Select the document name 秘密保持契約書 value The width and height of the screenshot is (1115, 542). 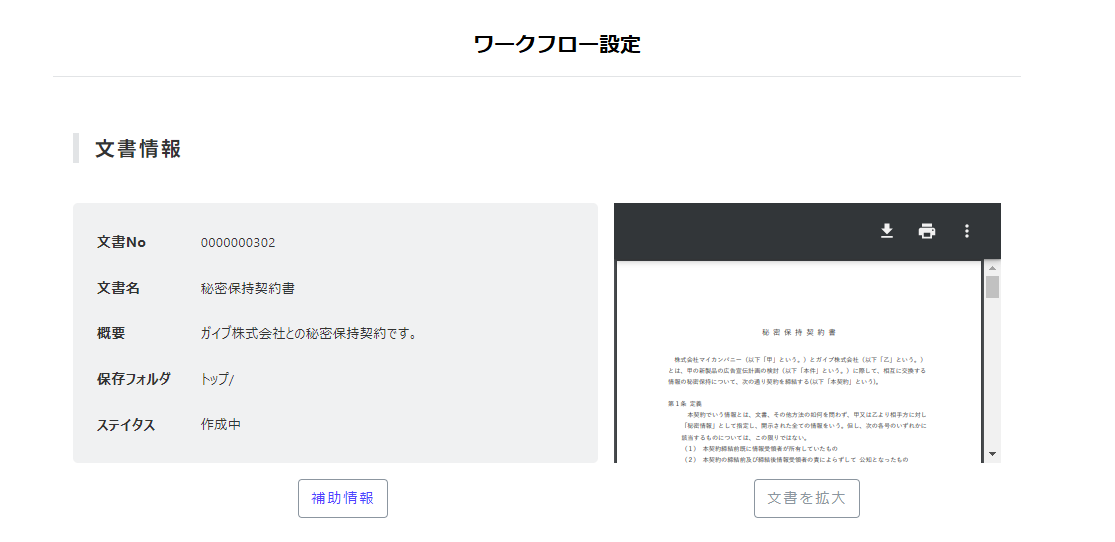click(247, 289)
